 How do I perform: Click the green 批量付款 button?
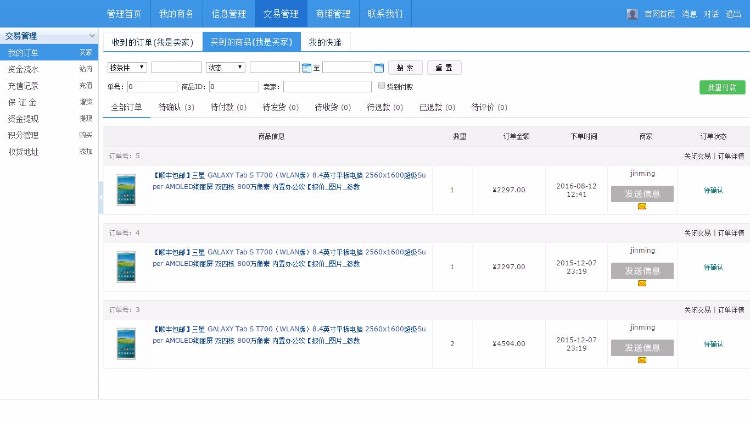[x=722, y=87]
